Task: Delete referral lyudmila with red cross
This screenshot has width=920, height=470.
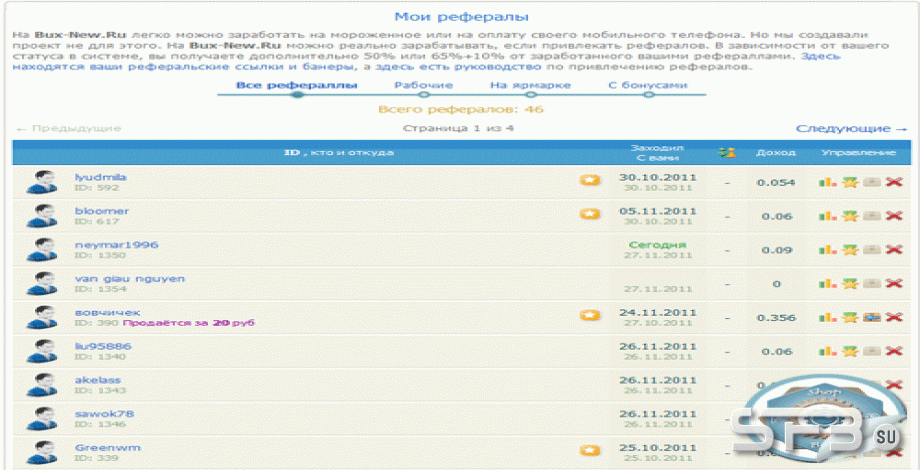Action: 894,182
